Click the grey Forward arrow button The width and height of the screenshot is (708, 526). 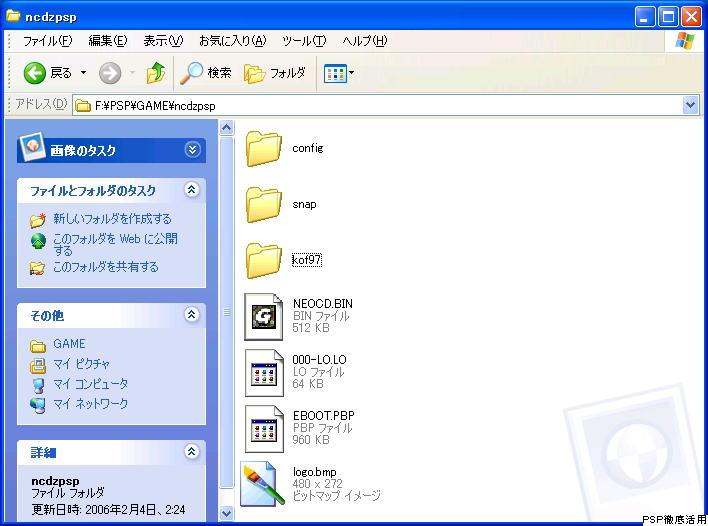110,73
